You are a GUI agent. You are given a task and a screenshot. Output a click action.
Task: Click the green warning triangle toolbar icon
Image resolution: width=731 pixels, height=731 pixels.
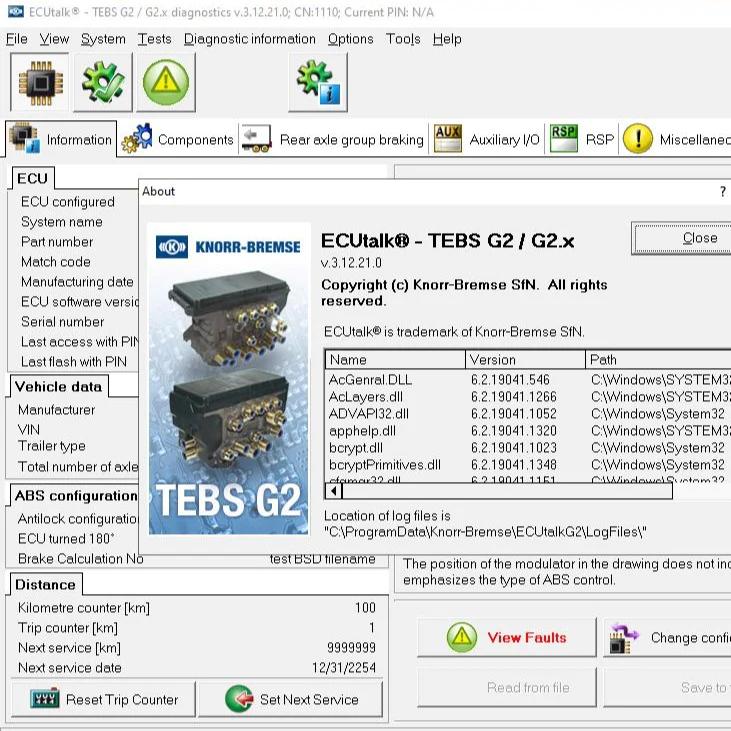[166, 83]
